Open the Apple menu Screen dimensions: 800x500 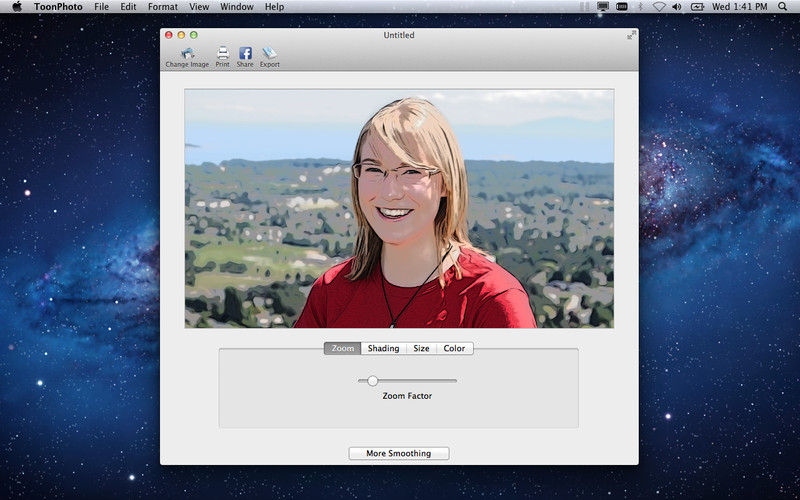pyautogui.click(x=17, y=7)
